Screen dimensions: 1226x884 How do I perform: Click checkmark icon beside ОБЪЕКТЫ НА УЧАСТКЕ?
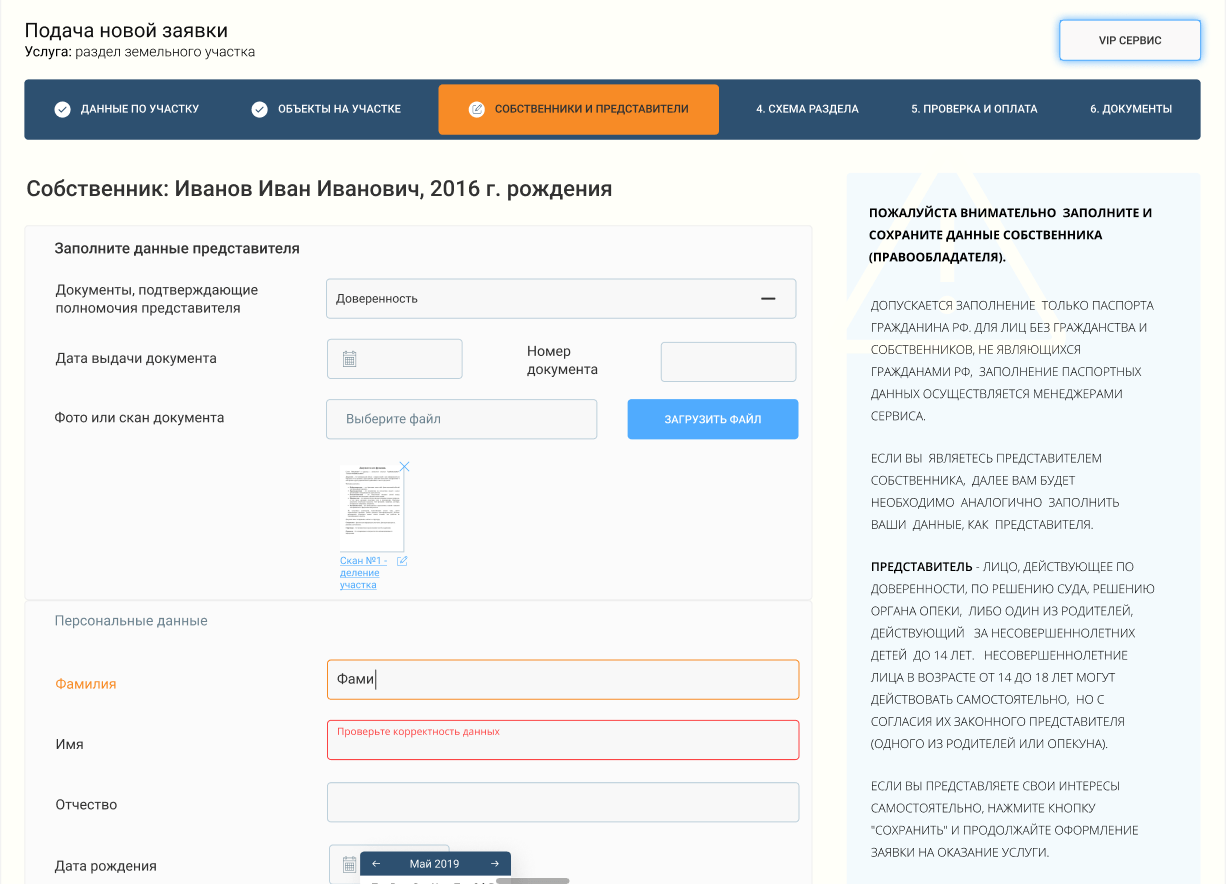click(259, 109)
